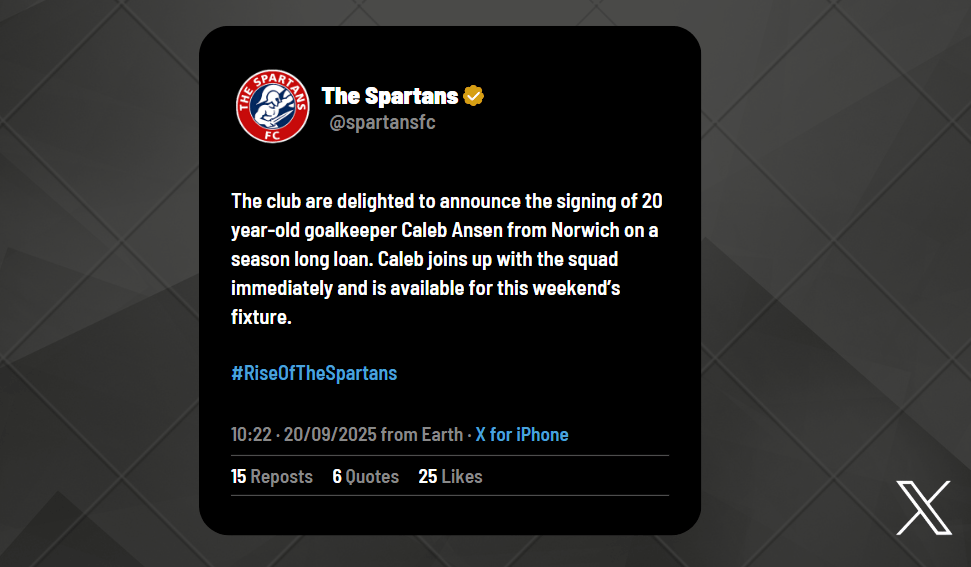Click the gold verified badge
The height and width of the screenshot is (567, 971).
point(474,96)
